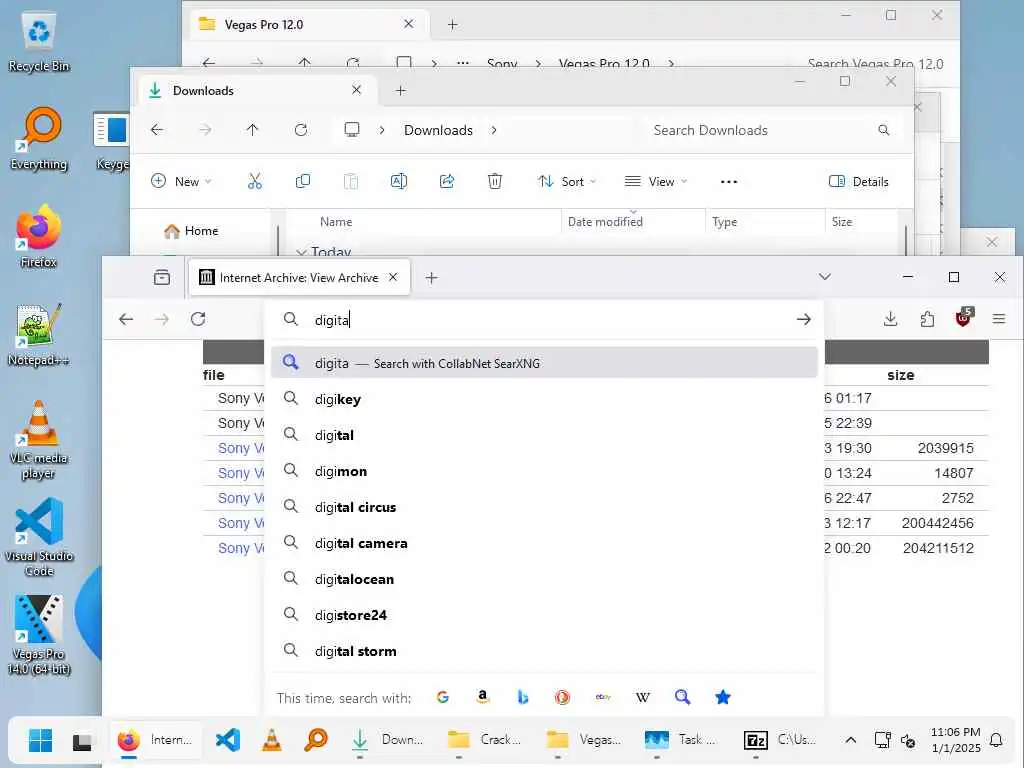Collapse the Today group in the Downloads list
The height and width of the screenshot is (768, 1024).
(x=301, y=251)
